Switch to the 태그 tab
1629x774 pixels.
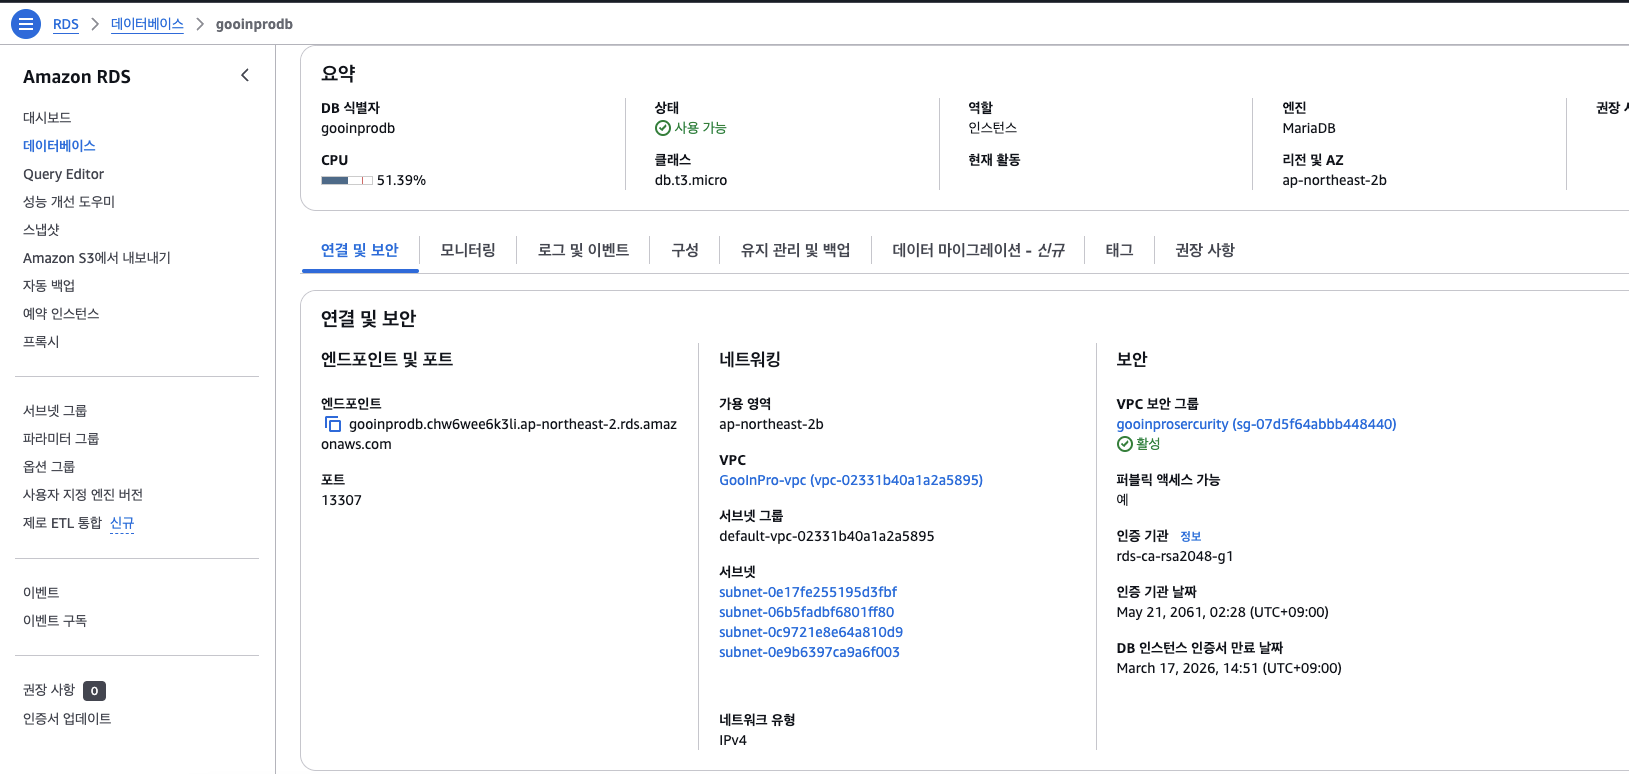1119,250
